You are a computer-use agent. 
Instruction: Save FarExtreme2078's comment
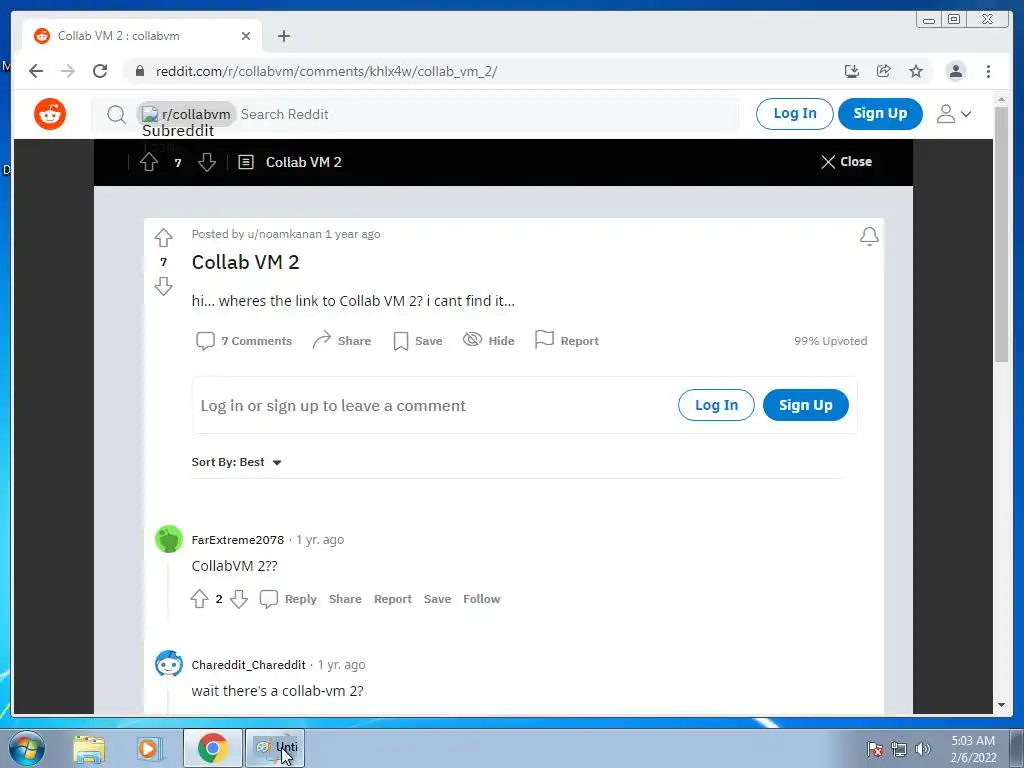point(437,599)
